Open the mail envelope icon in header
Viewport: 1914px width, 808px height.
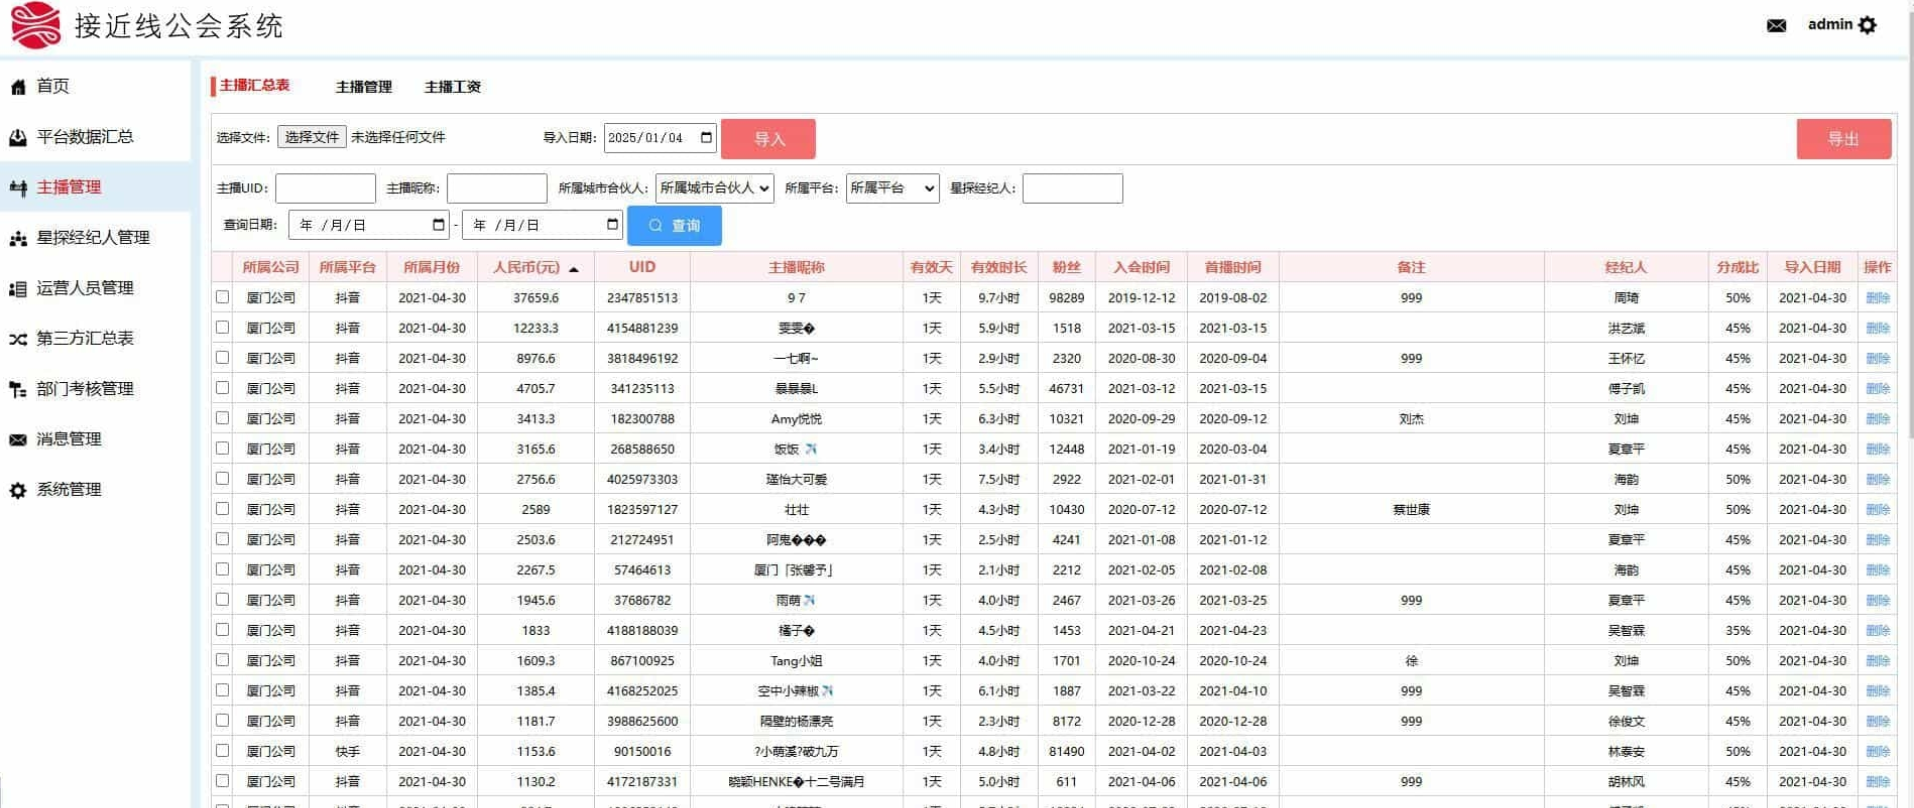click(1776, 26)
